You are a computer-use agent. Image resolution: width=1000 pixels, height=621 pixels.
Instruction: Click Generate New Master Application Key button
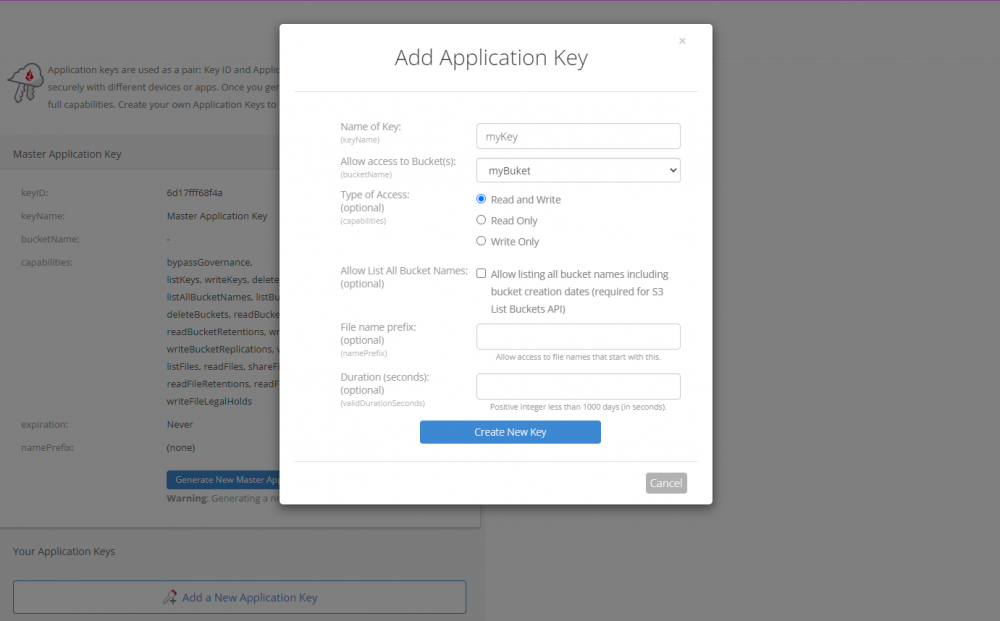[223, 479]
